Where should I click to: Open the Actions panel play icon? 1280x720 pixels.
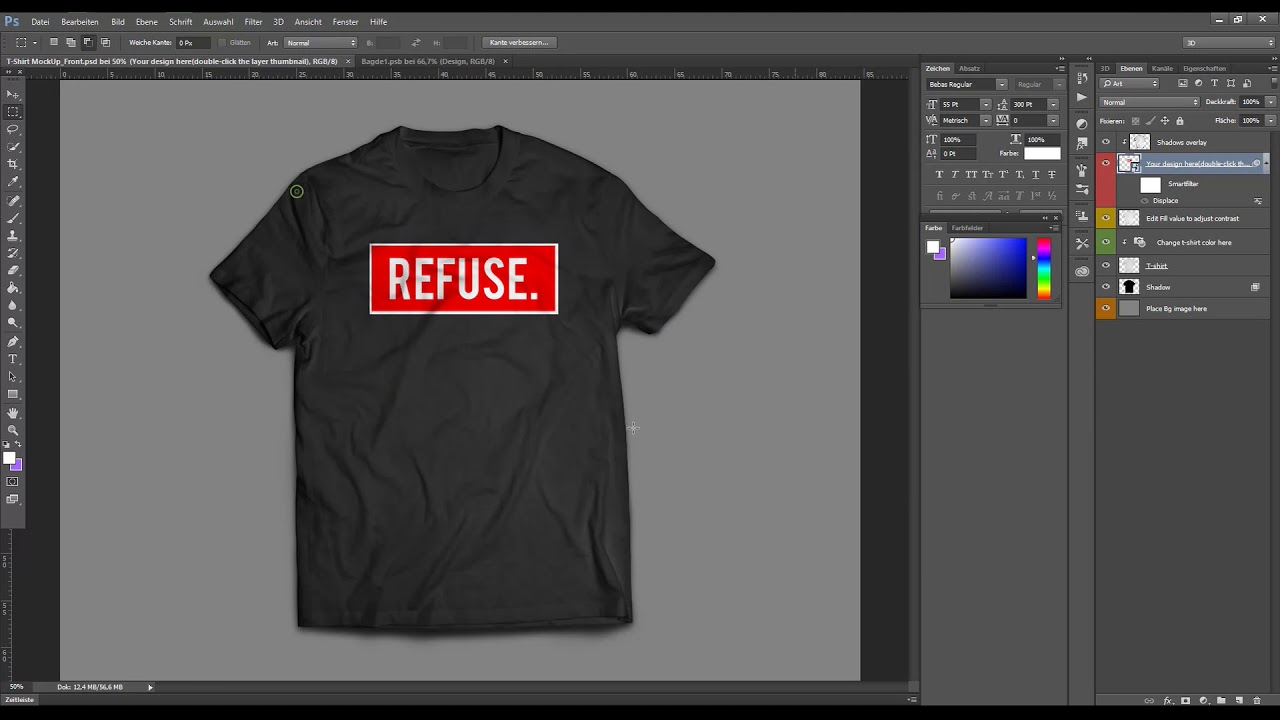pyautogui.click(x=1082, y=98)
